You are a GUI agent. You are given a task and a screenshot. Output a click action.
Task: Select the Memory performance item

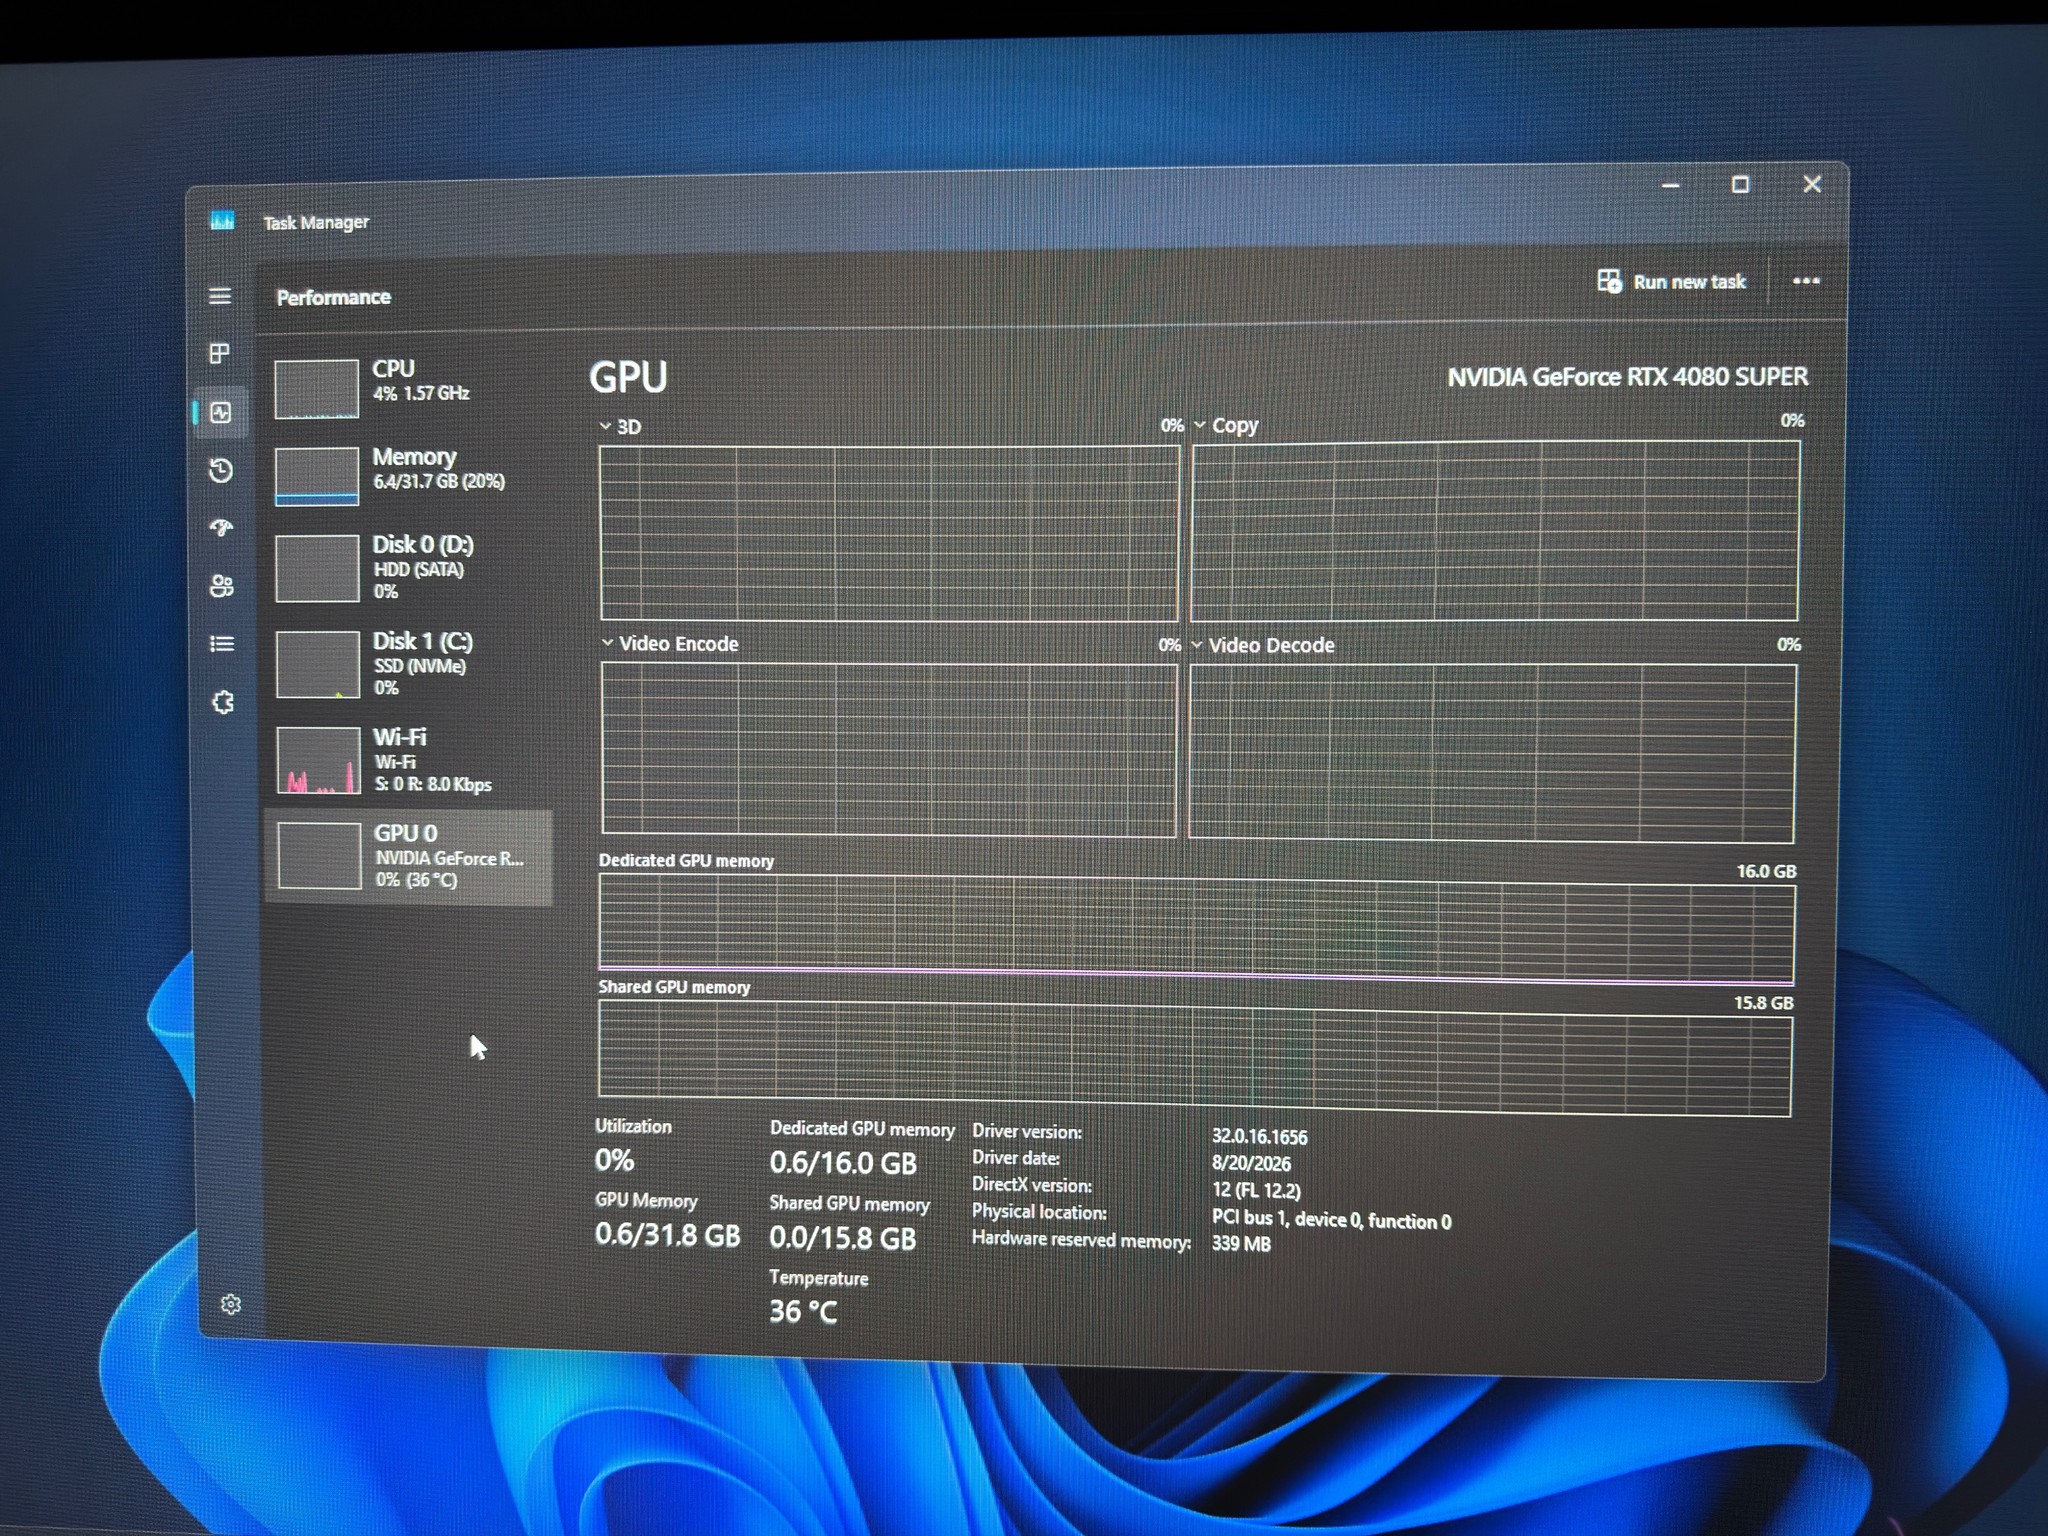pos(409,476)
